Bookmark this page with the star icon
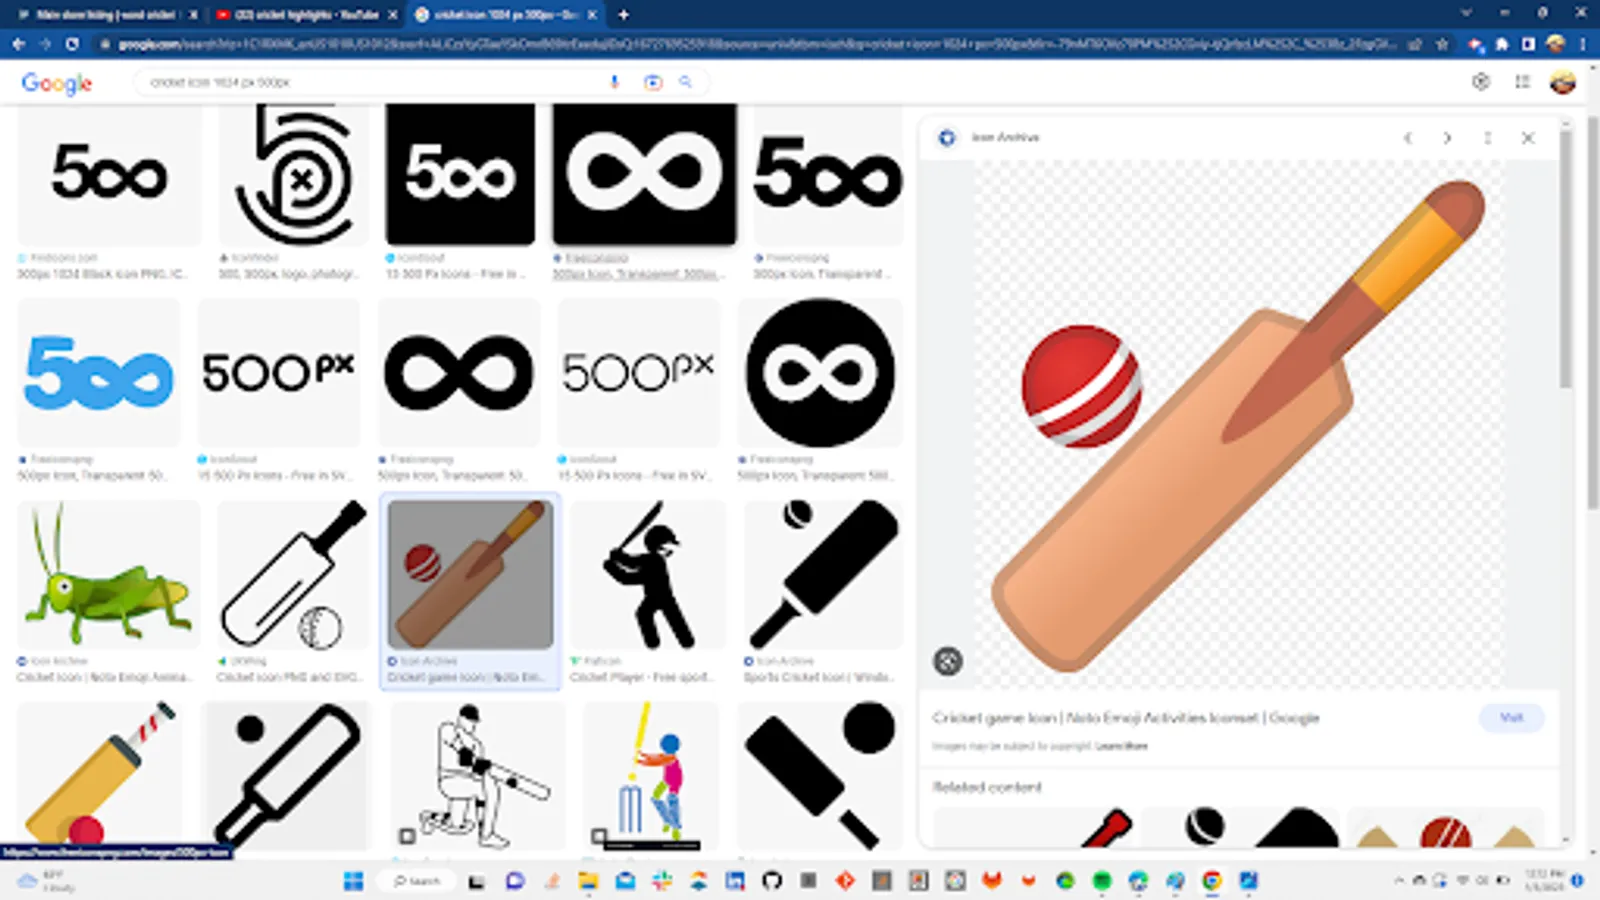Viewport: 1600px width, 900px height. [x=1441, y=44]
